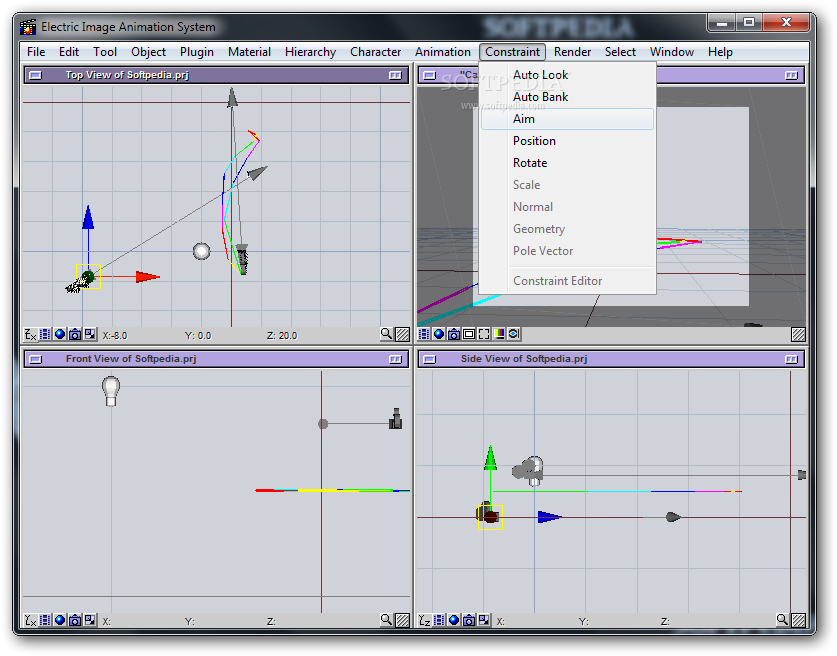Click the safe frame rectangle icon in Camera View
837x656 pixels.
point(469,334)
